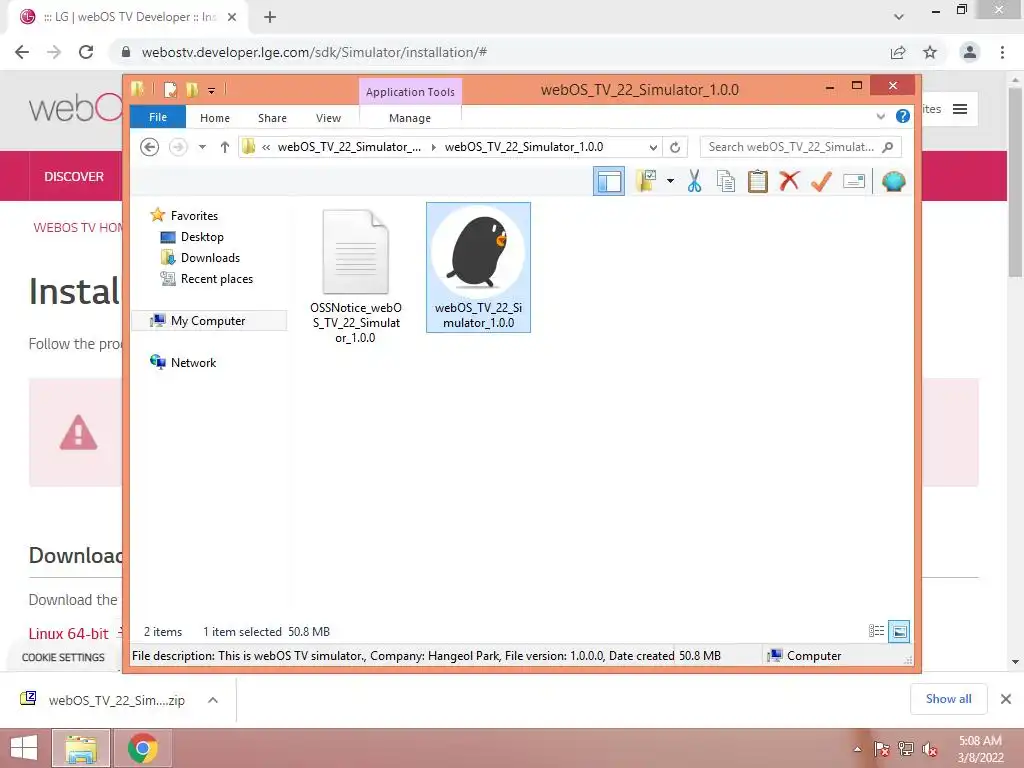This screenshot has height=768, width=1024.
Task: Open hamburger menu on webOS site
Action: (960, 109)
